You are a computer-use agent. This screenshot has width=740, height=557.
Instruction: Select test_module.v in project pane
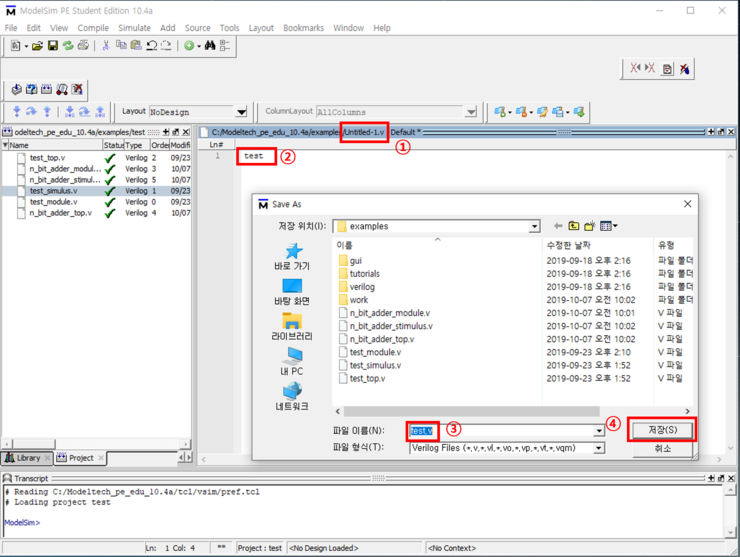pos(54,202)
